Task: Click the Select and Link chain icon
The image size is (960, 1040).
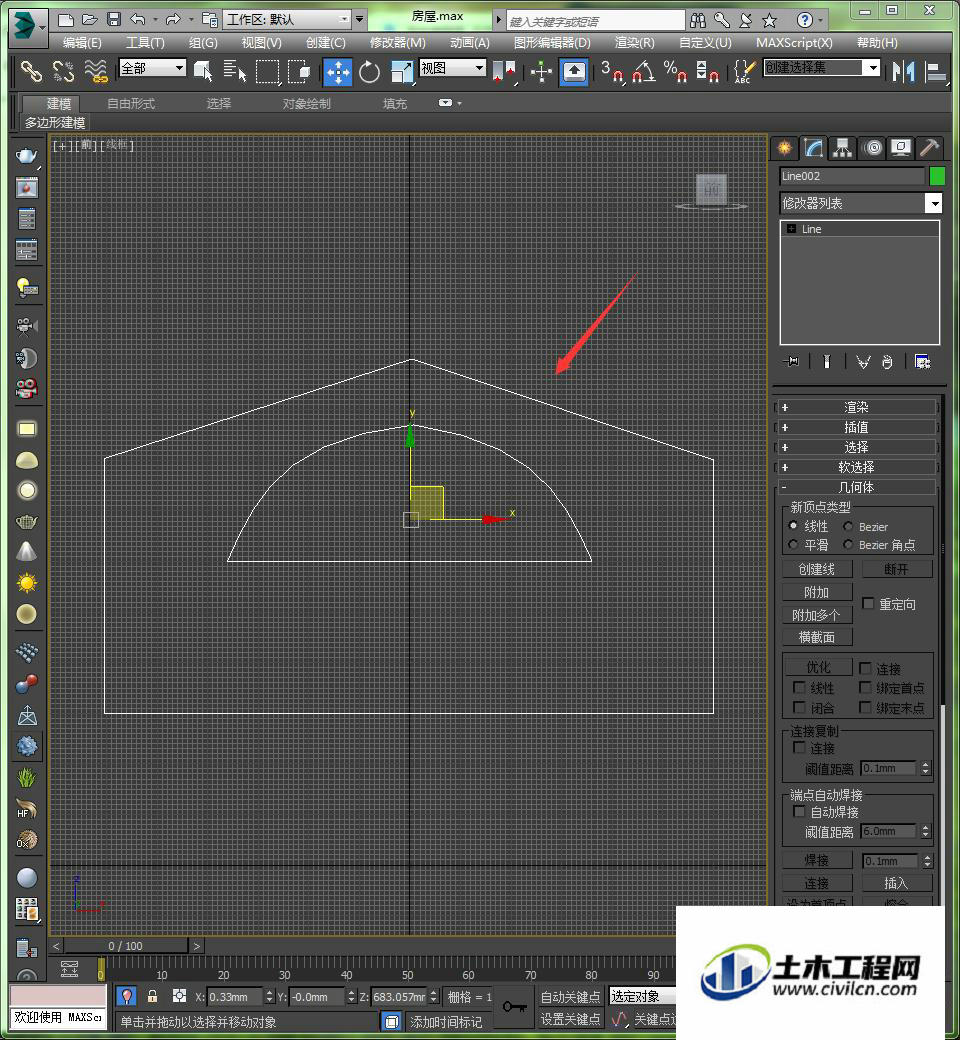Action: tap(31, 71)
